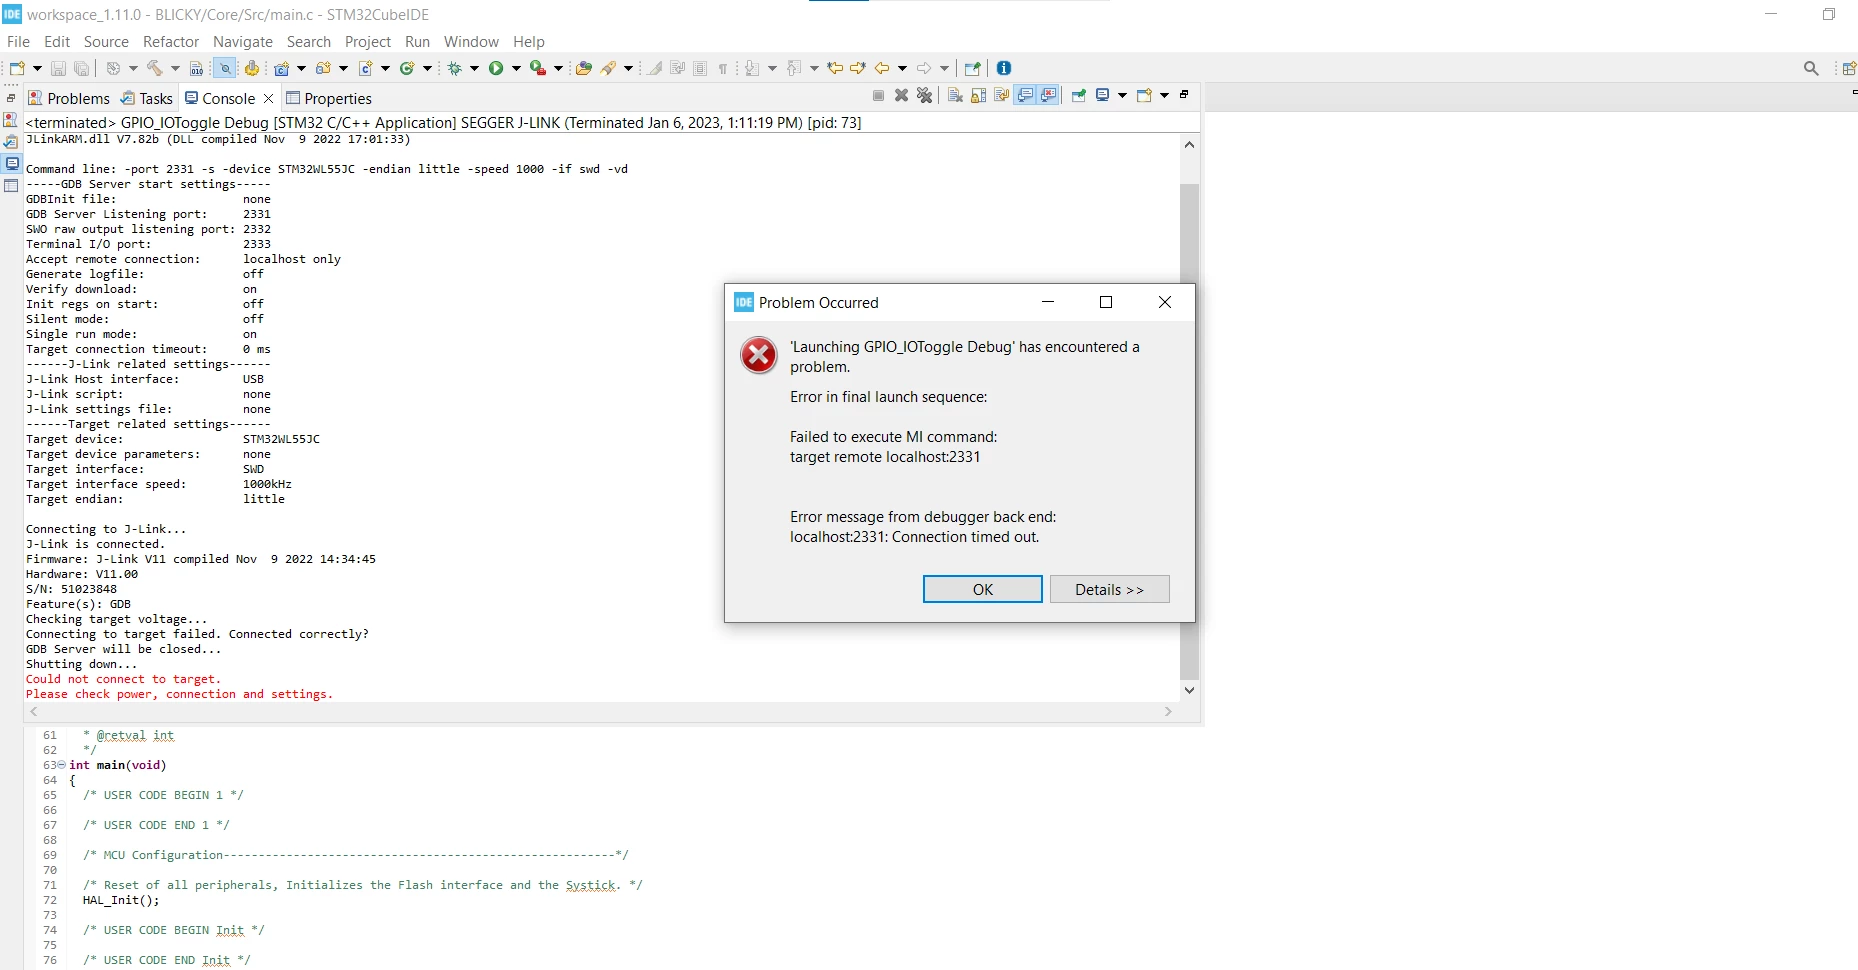This screenshot has width=1858, height=970.
Task: Click the Remove Launch X icon in console toolbar
Action: click(901, 95)
